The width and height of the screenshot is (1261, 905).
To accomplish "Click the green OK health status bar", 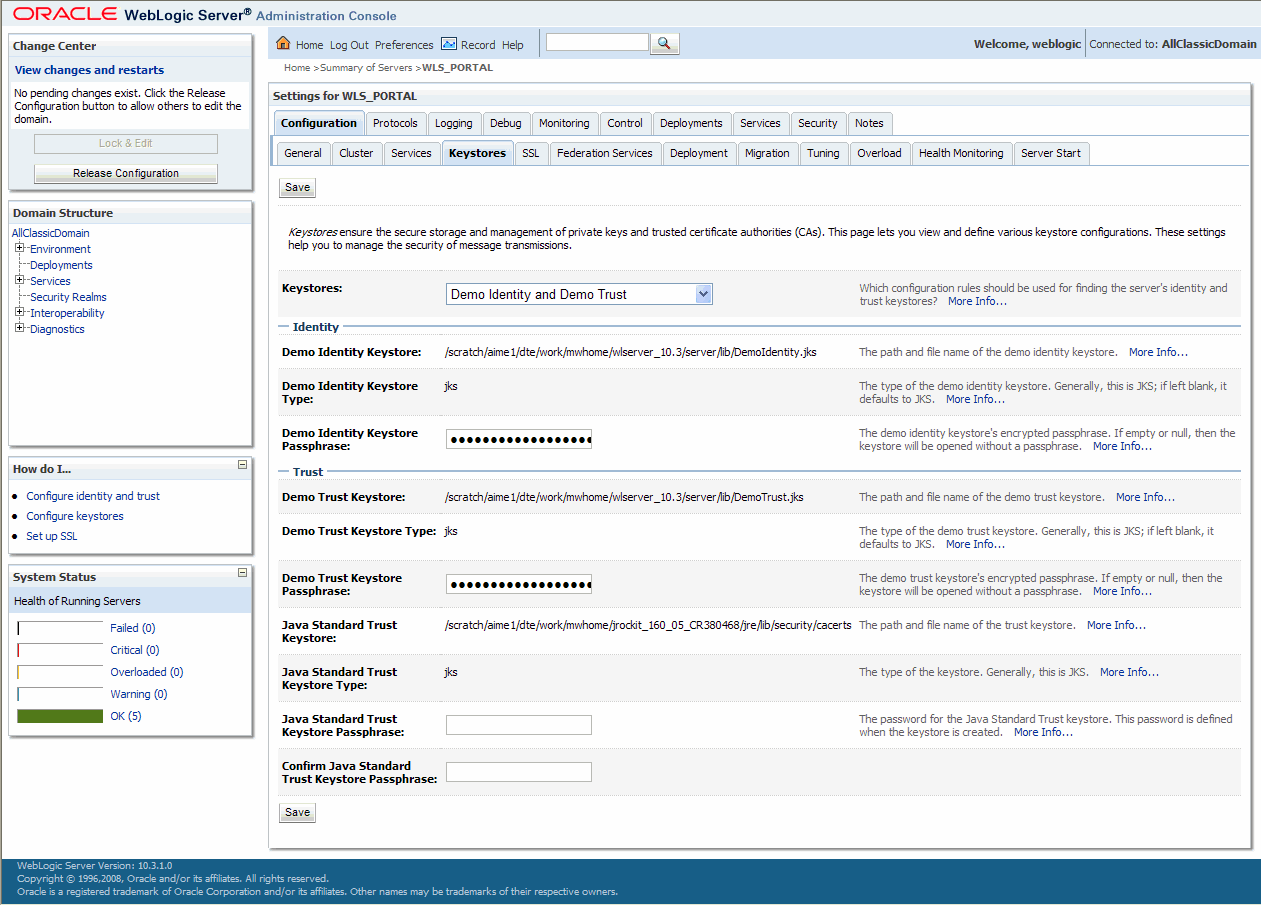I will [x=60, y=716].
